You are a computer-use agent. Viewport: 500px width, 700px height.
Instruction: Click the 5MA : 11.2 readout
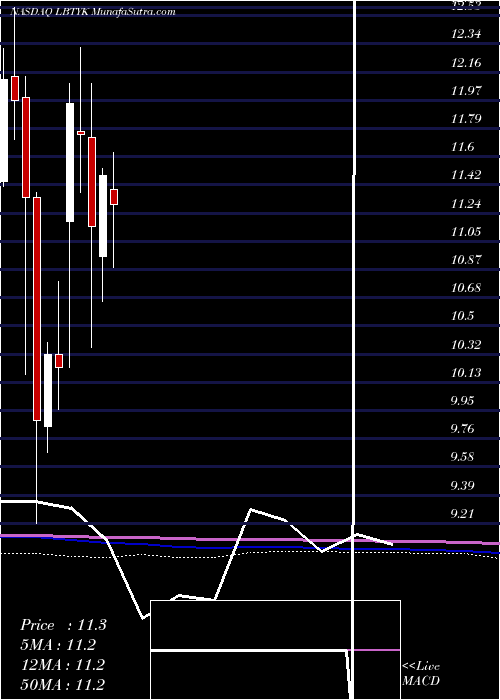coord(58,645)
